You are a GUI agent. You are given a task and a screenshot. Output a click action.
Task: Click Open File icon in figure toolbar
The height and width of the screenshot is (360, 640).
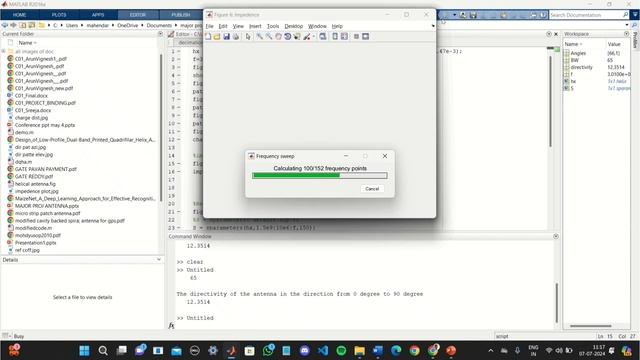click(x=217, y=37)
